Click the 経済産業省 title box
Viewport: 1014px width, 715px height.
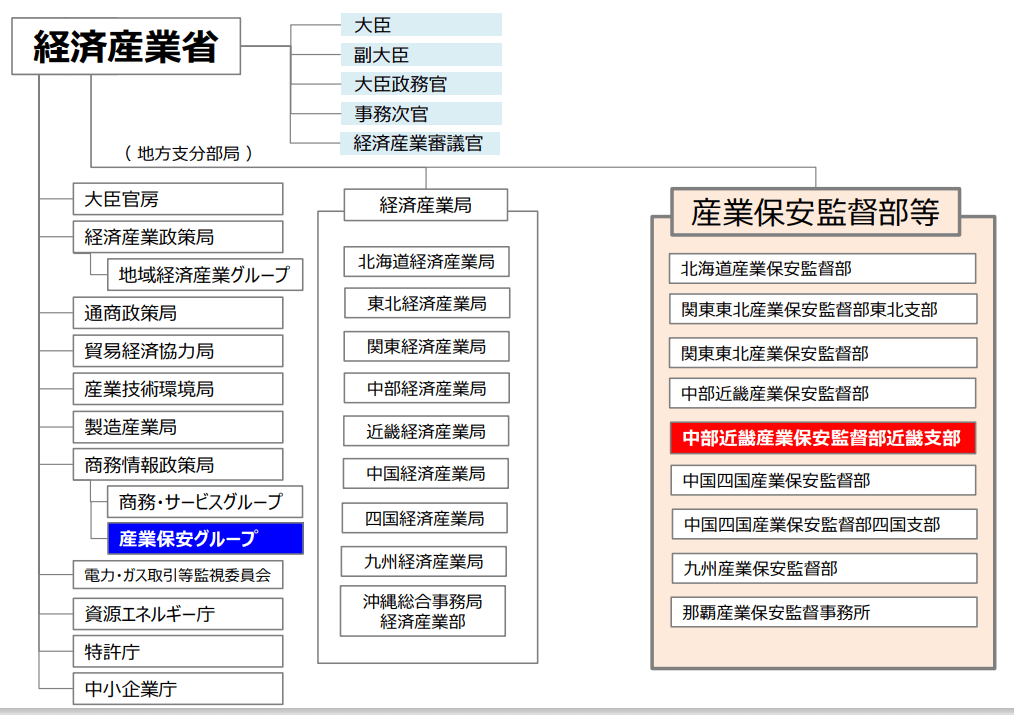pos(126,46)
